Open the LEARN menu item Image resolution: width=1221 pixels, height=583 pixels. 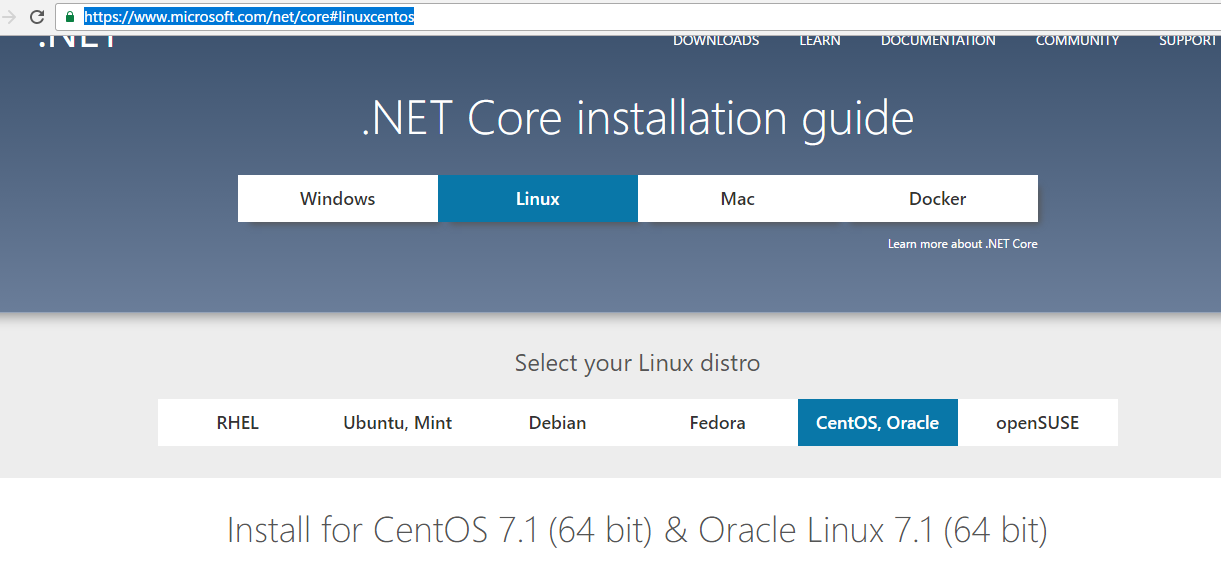click(x=820, y=41)
